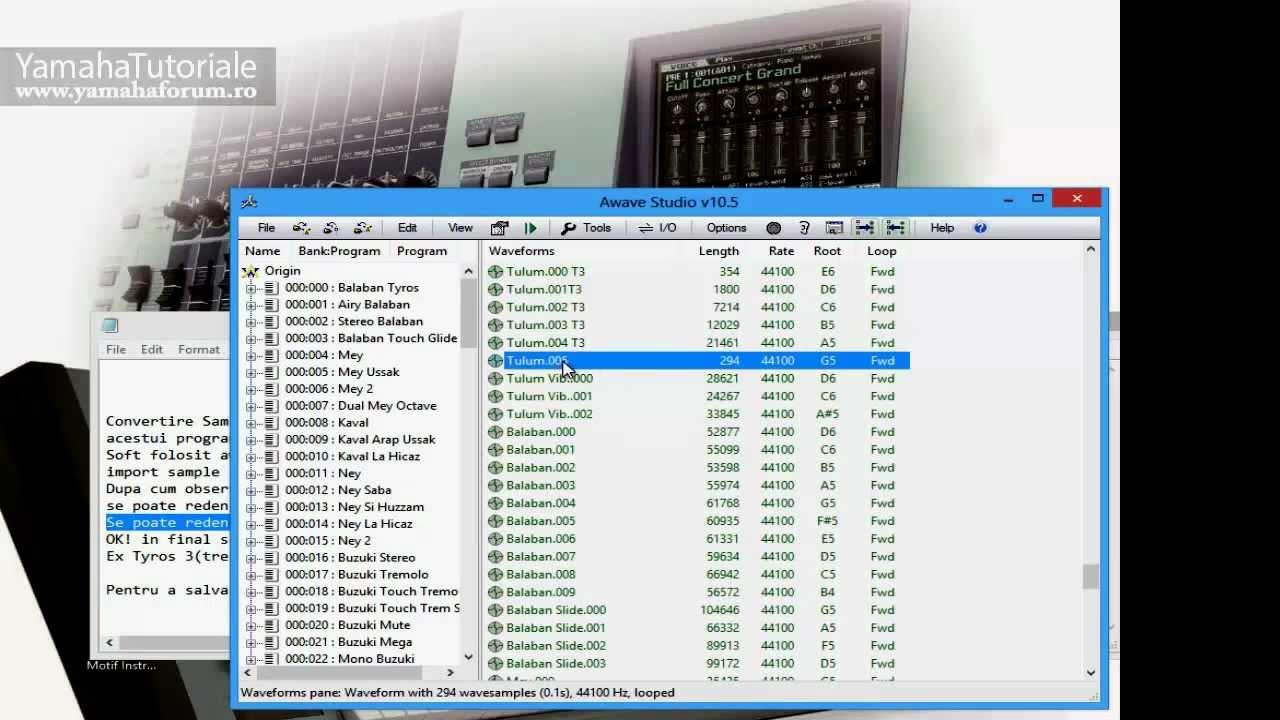Viewport: 1280px width, 720px height.
Task: Select 000:007 : Dual Mey Octave instrument
Action: click(x=360, y=406)
